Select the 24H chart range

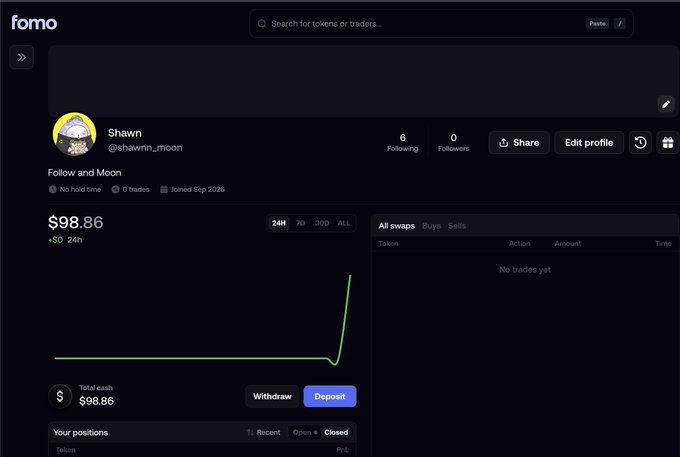[x=278, y=223]
